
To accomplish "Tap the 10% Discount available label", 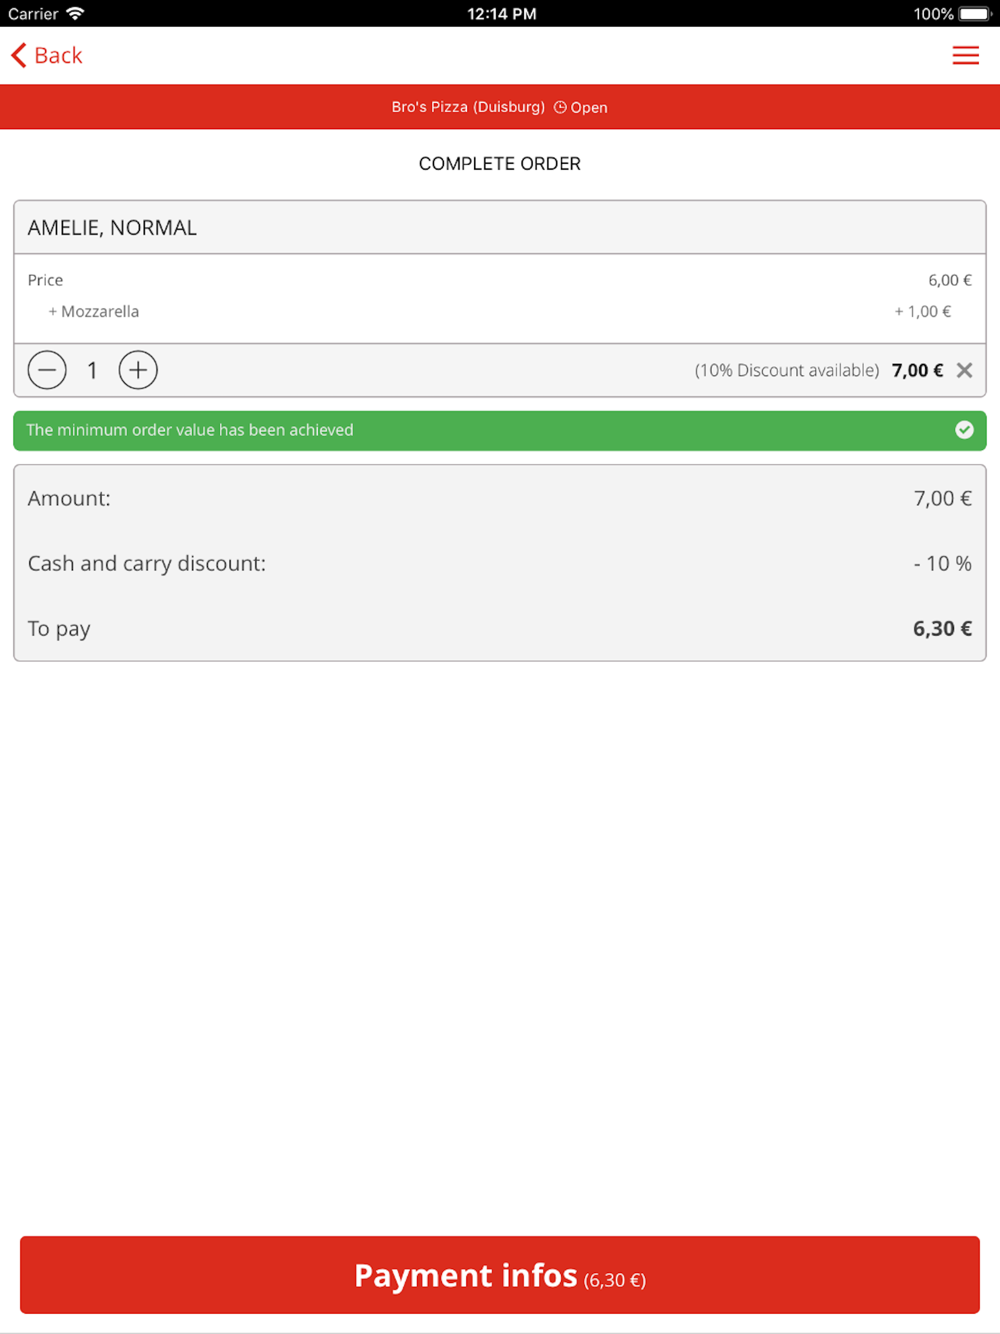I will 787,370.
